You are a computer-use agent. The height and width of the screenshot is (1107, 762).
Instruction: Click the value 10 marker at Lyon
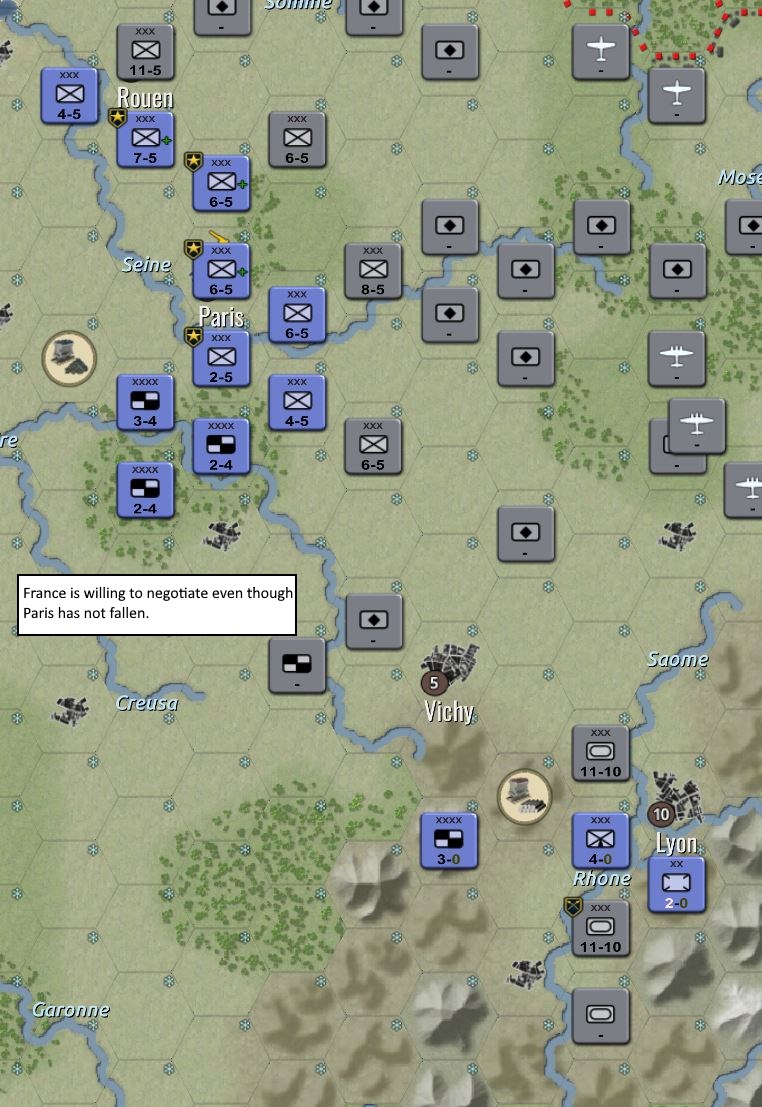point(661,814)
